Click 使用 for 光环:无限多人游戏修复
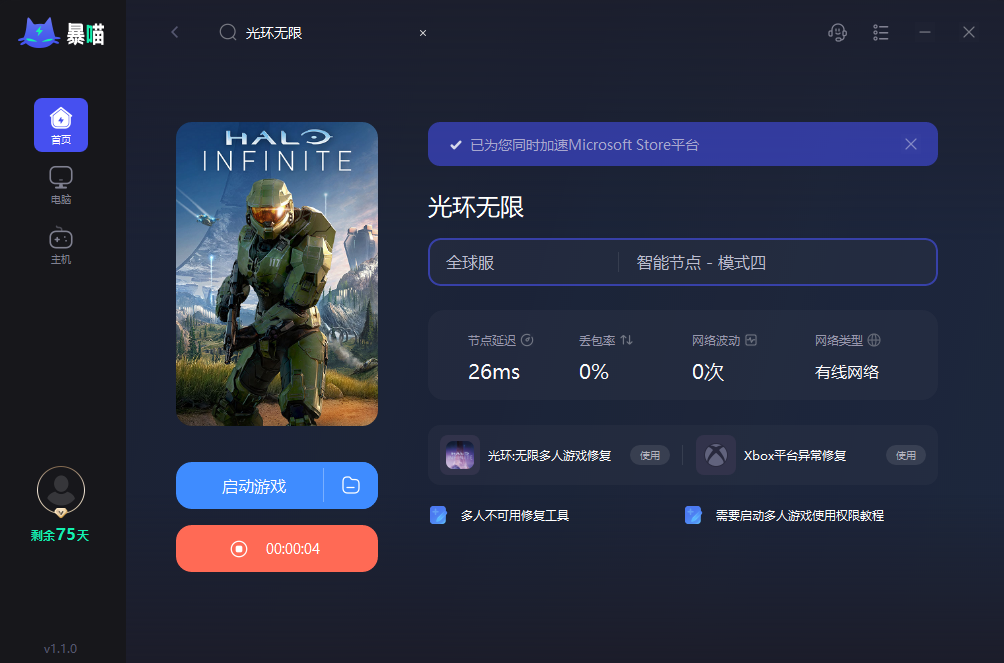The width and height of the screenshot is (1004, 663). pyautogui.click(x=650, y=455)
